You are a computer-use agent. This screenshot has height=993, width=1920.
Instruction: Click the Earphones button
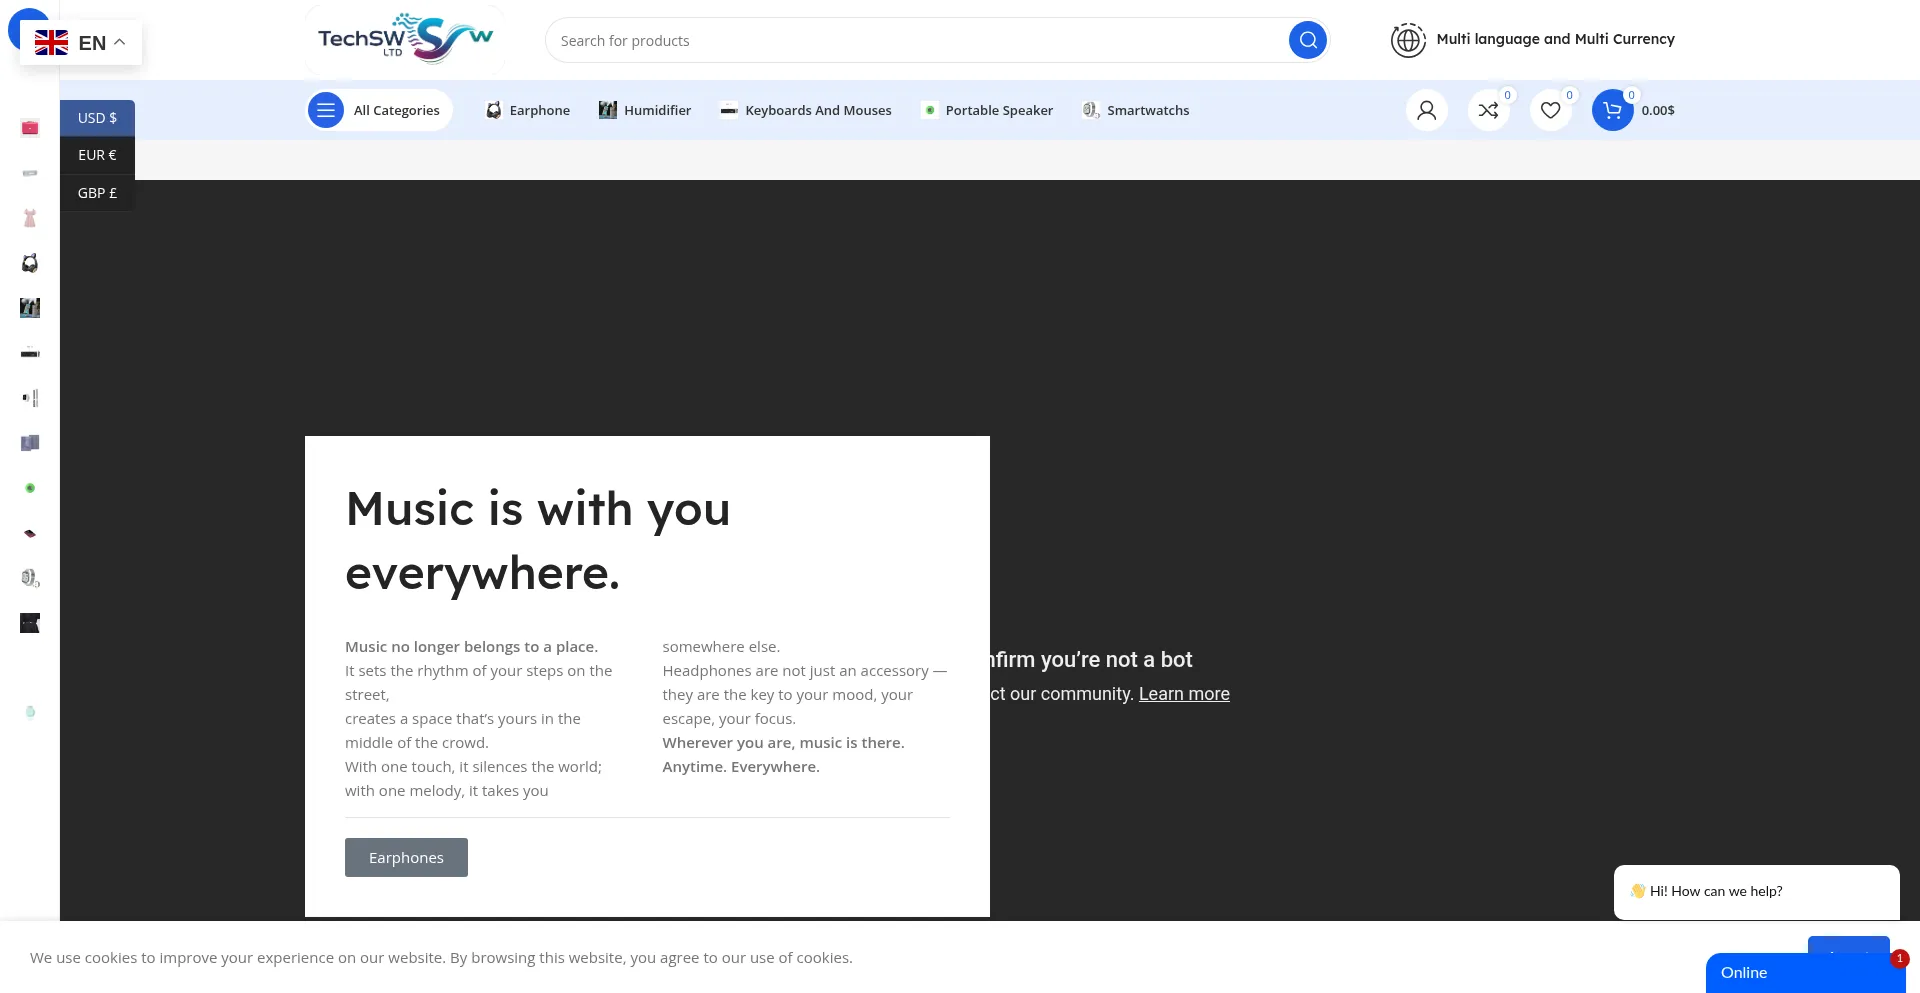406,858
